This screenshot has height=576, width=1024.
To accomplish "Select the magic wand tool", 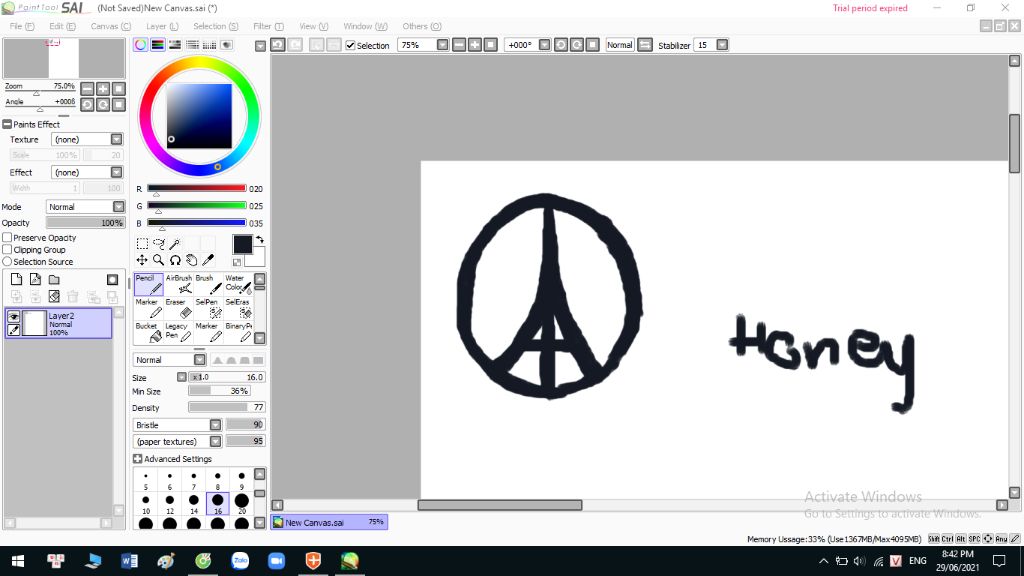I will (x=175, y=244).
